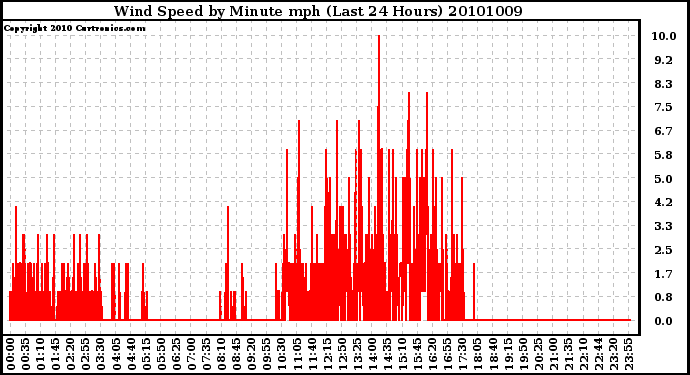Click the 7.5 y-axis label
The image size is (690, 375).
coord(664,107)
